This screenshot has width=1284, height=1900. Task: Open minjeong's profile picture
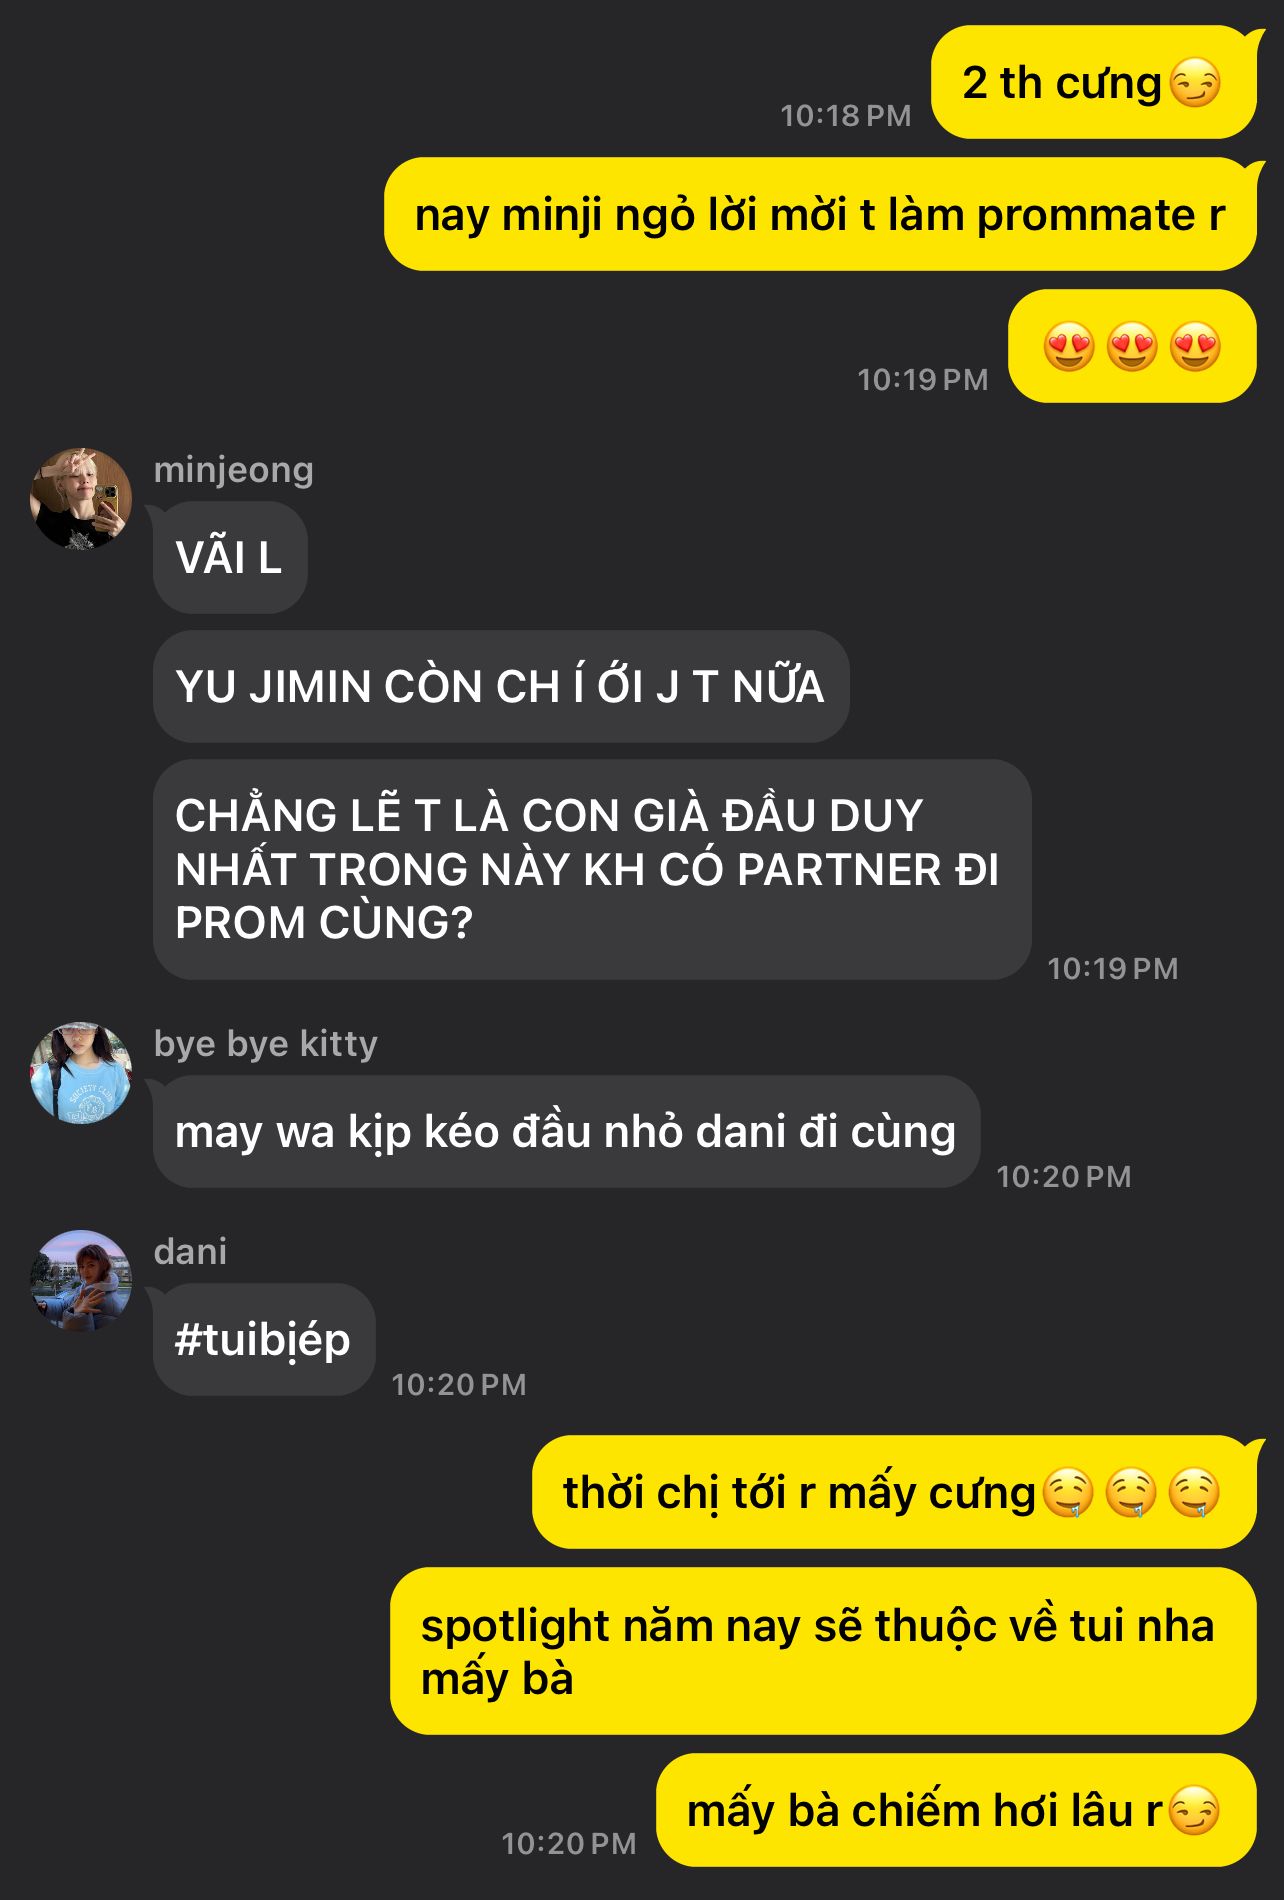point(81,498)
